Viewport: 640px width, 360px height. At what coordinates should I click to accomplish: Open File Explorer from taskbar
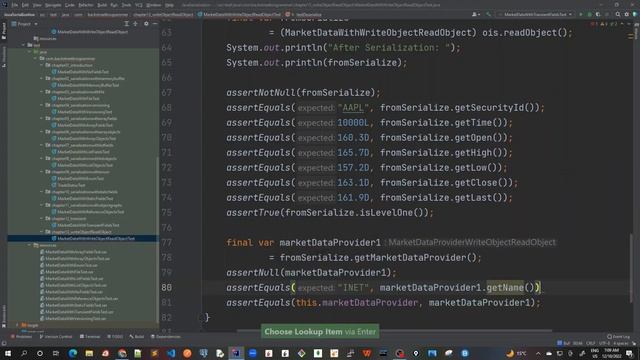pos(89,353)
